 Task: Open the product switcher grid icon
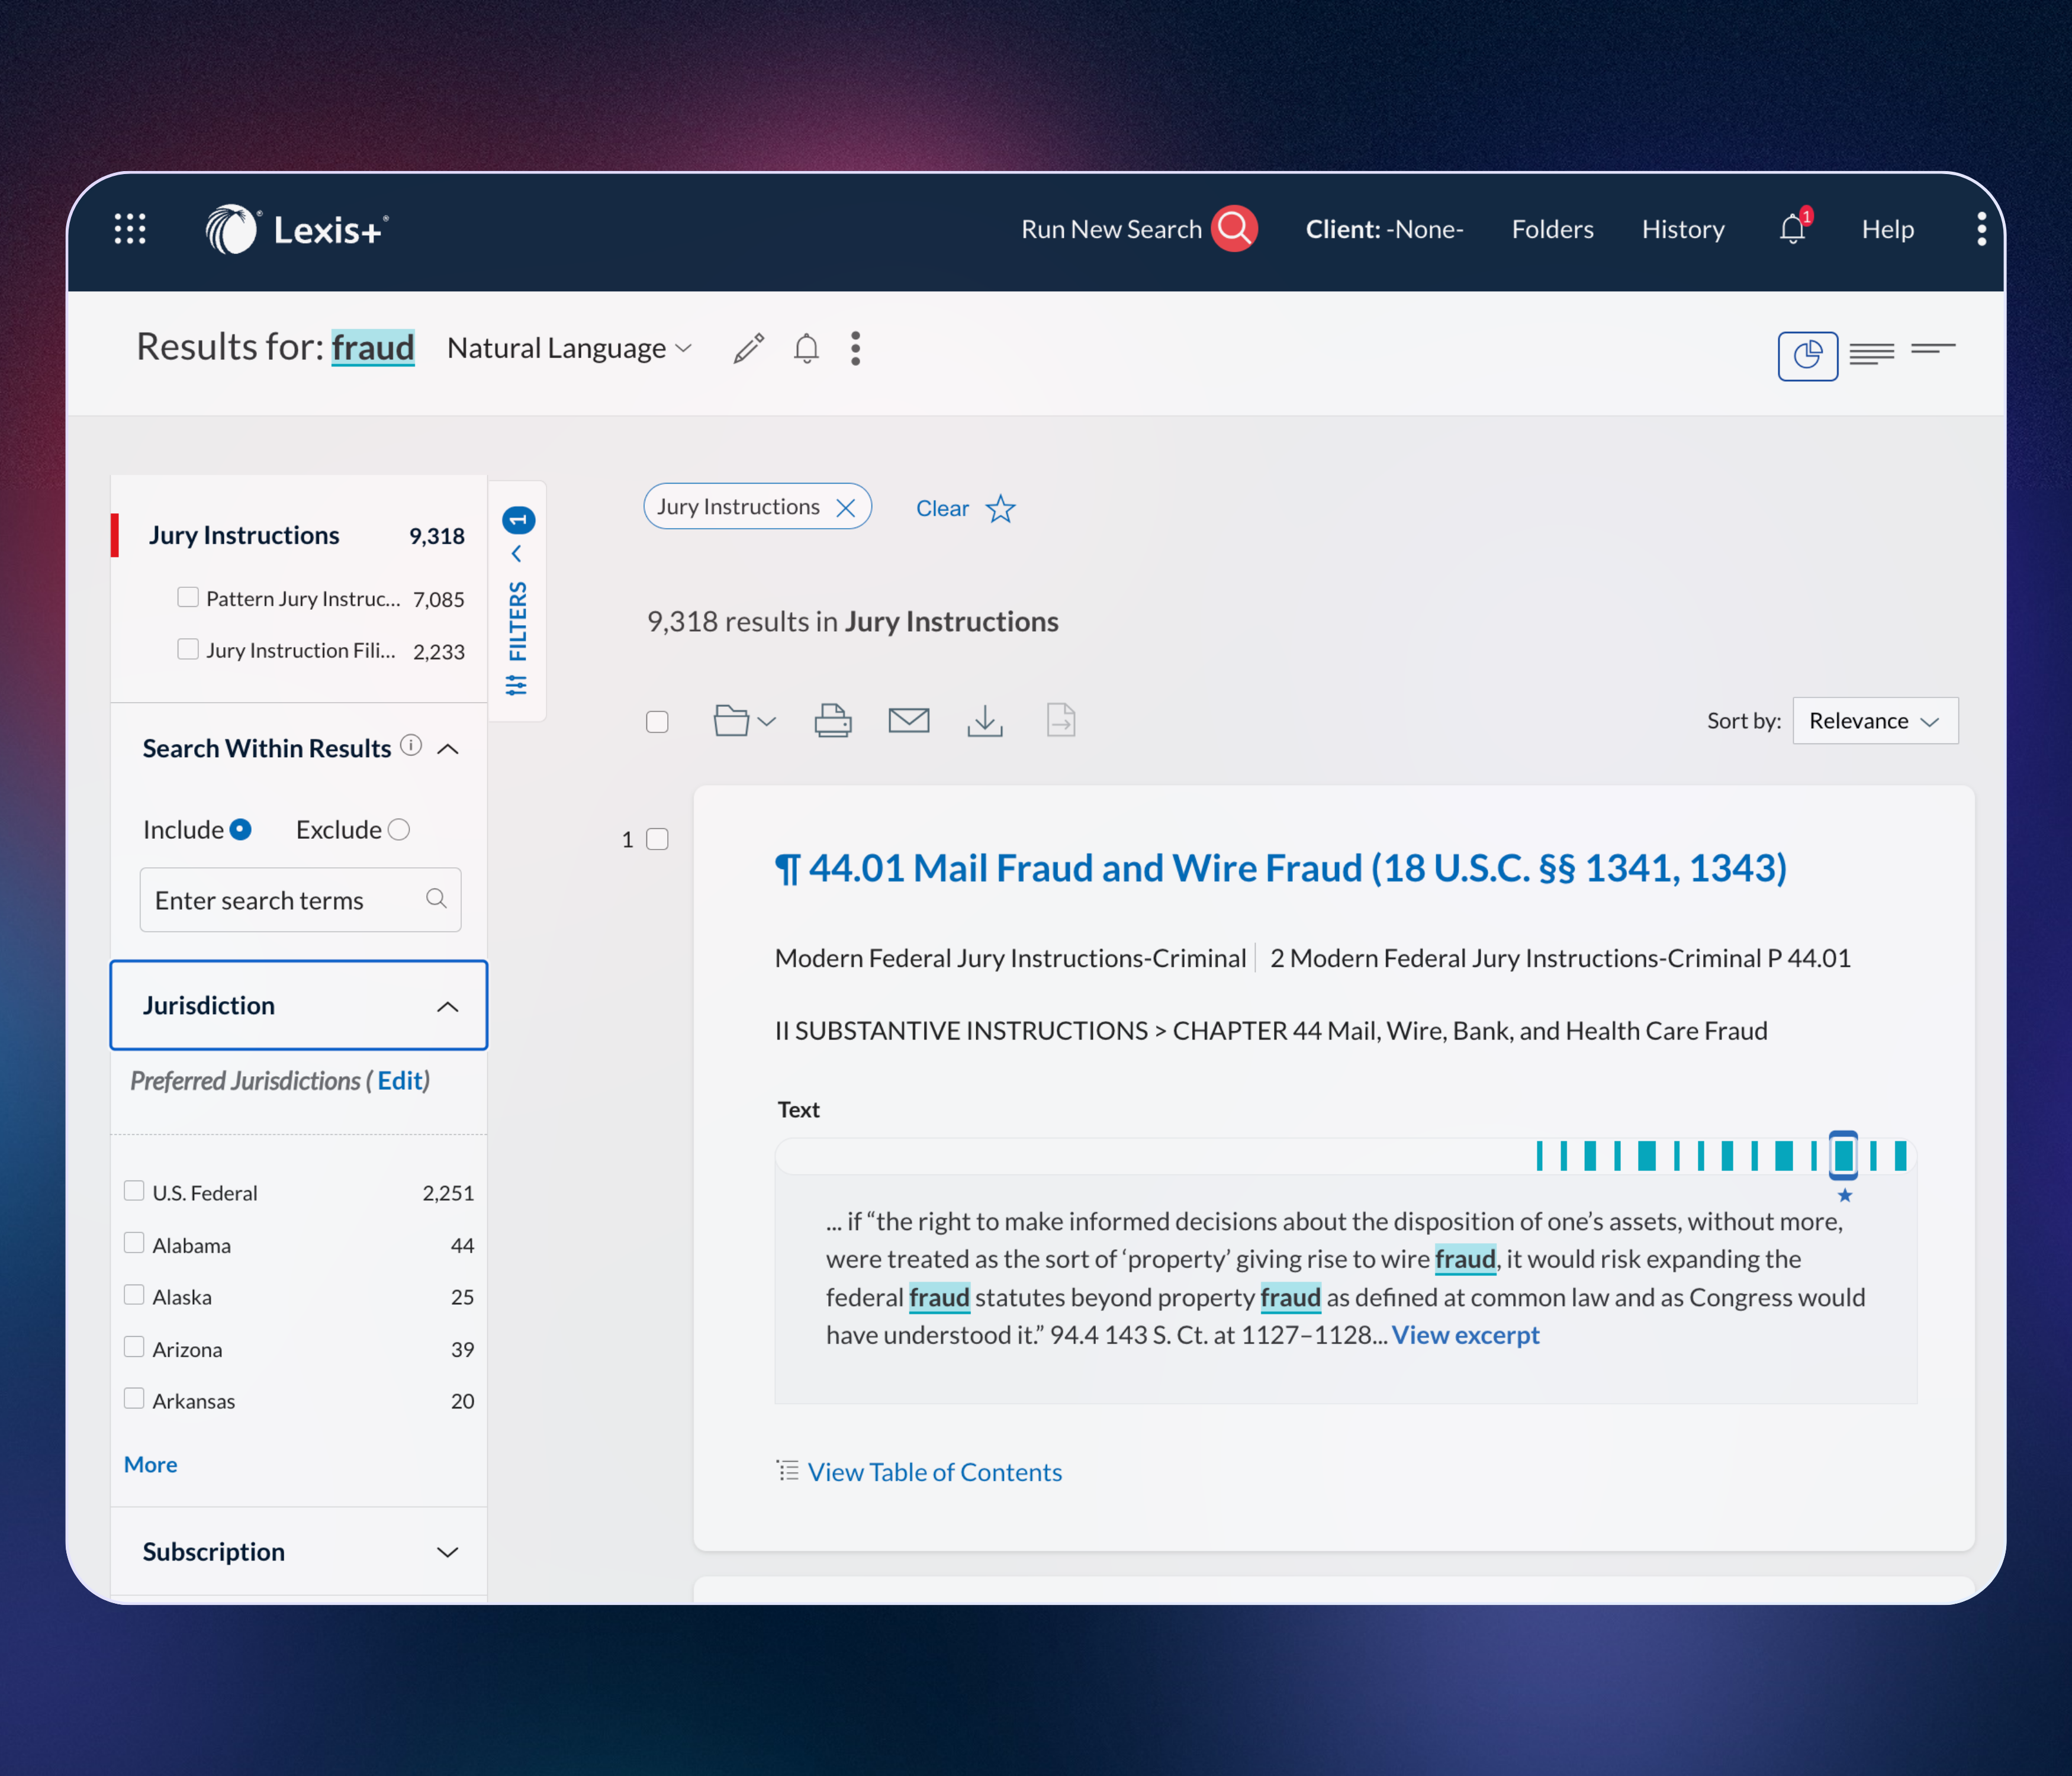[130, 229]
